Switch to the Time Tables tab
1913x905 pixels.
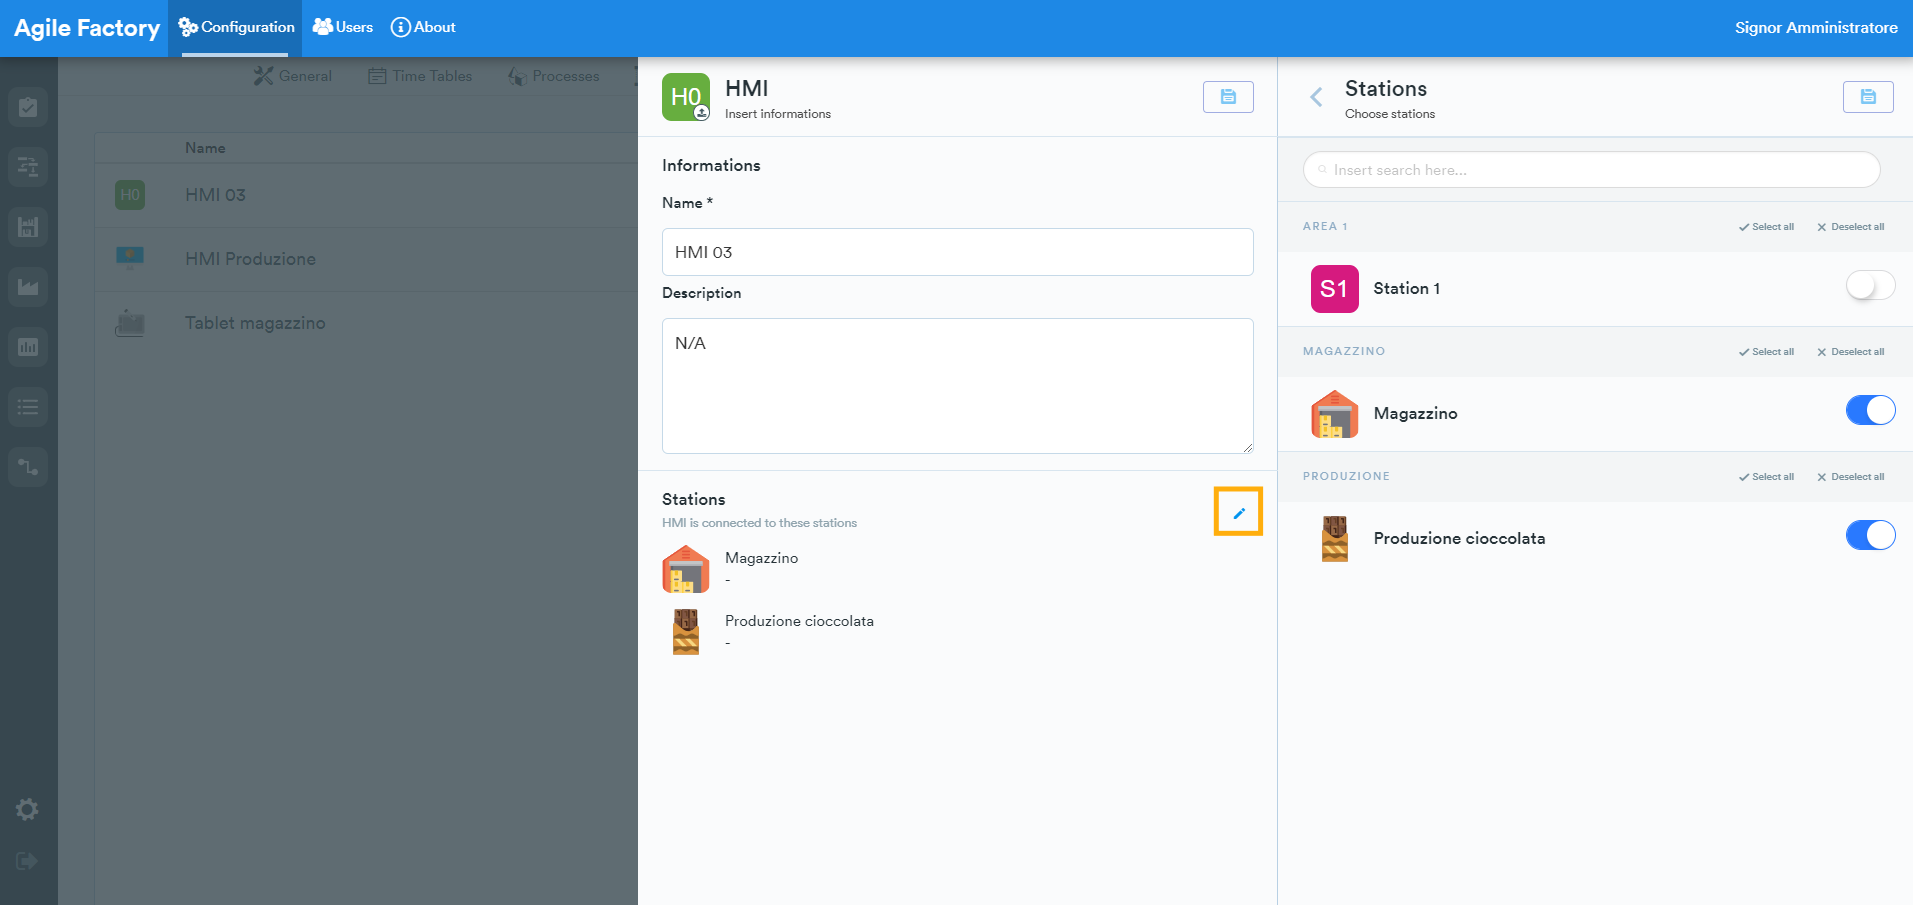coord(420,76)
